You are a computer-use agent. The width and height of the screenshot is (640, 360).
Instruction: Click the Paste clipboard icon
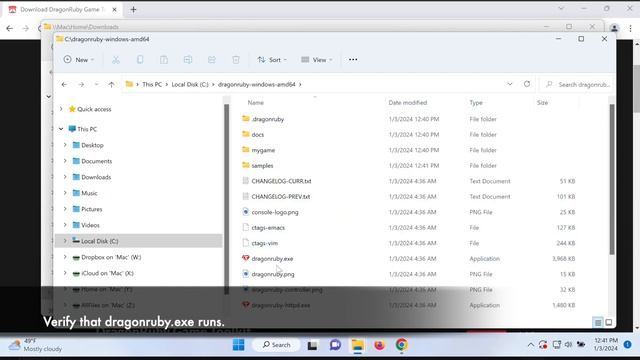pyautogui.click(x=164, y=60)
